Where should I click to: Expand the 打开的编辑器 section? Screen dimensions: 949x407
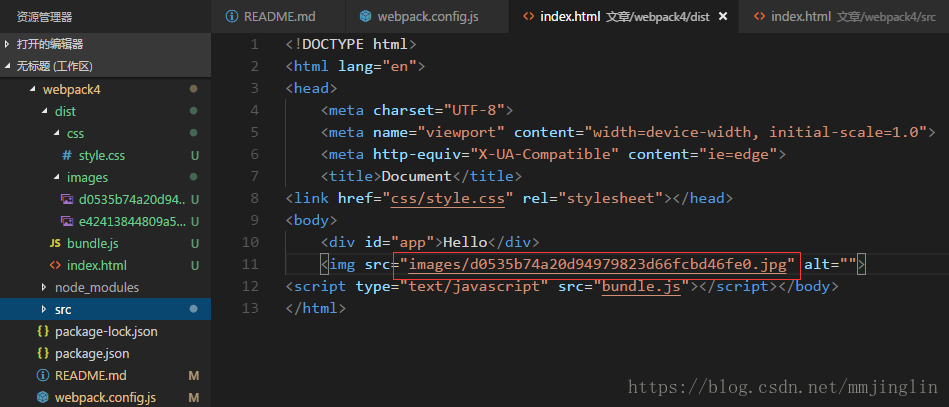tap(105, 44)
